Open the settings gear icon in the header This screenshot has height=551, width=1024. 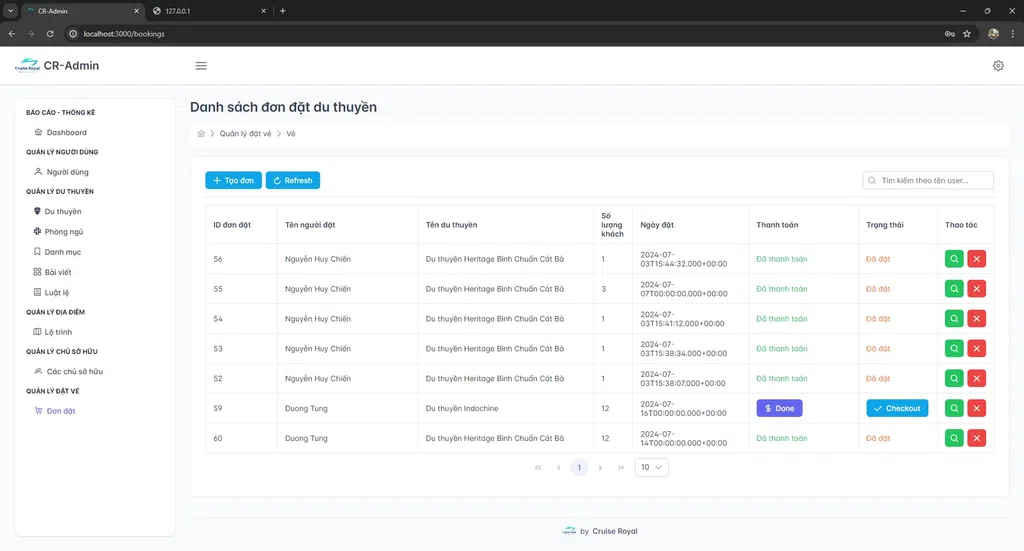[x=998, y=66]
